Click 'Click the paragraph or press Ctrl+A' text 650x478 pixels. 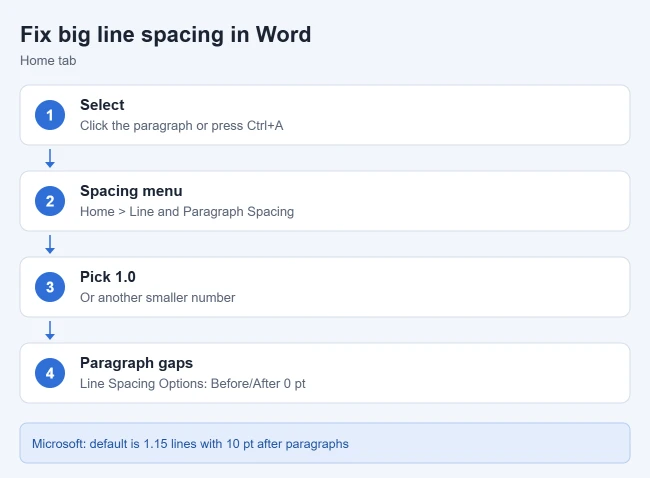click(182, 126)
